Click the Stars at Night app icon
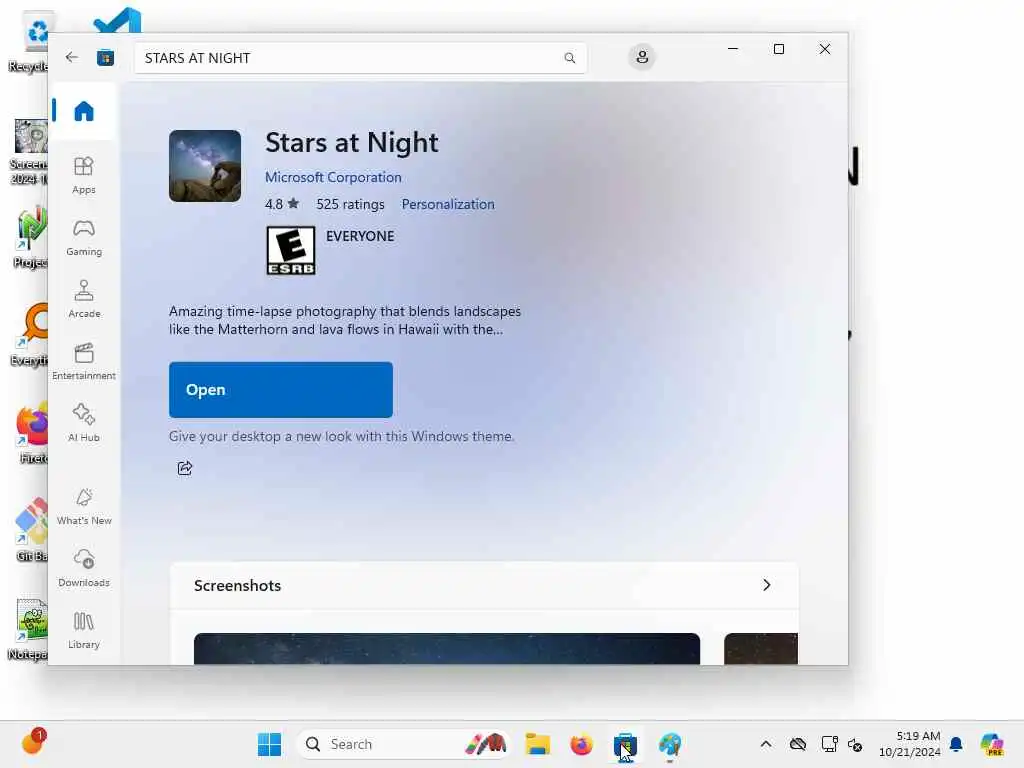The image size is (1024, 768). coord(205,166)
